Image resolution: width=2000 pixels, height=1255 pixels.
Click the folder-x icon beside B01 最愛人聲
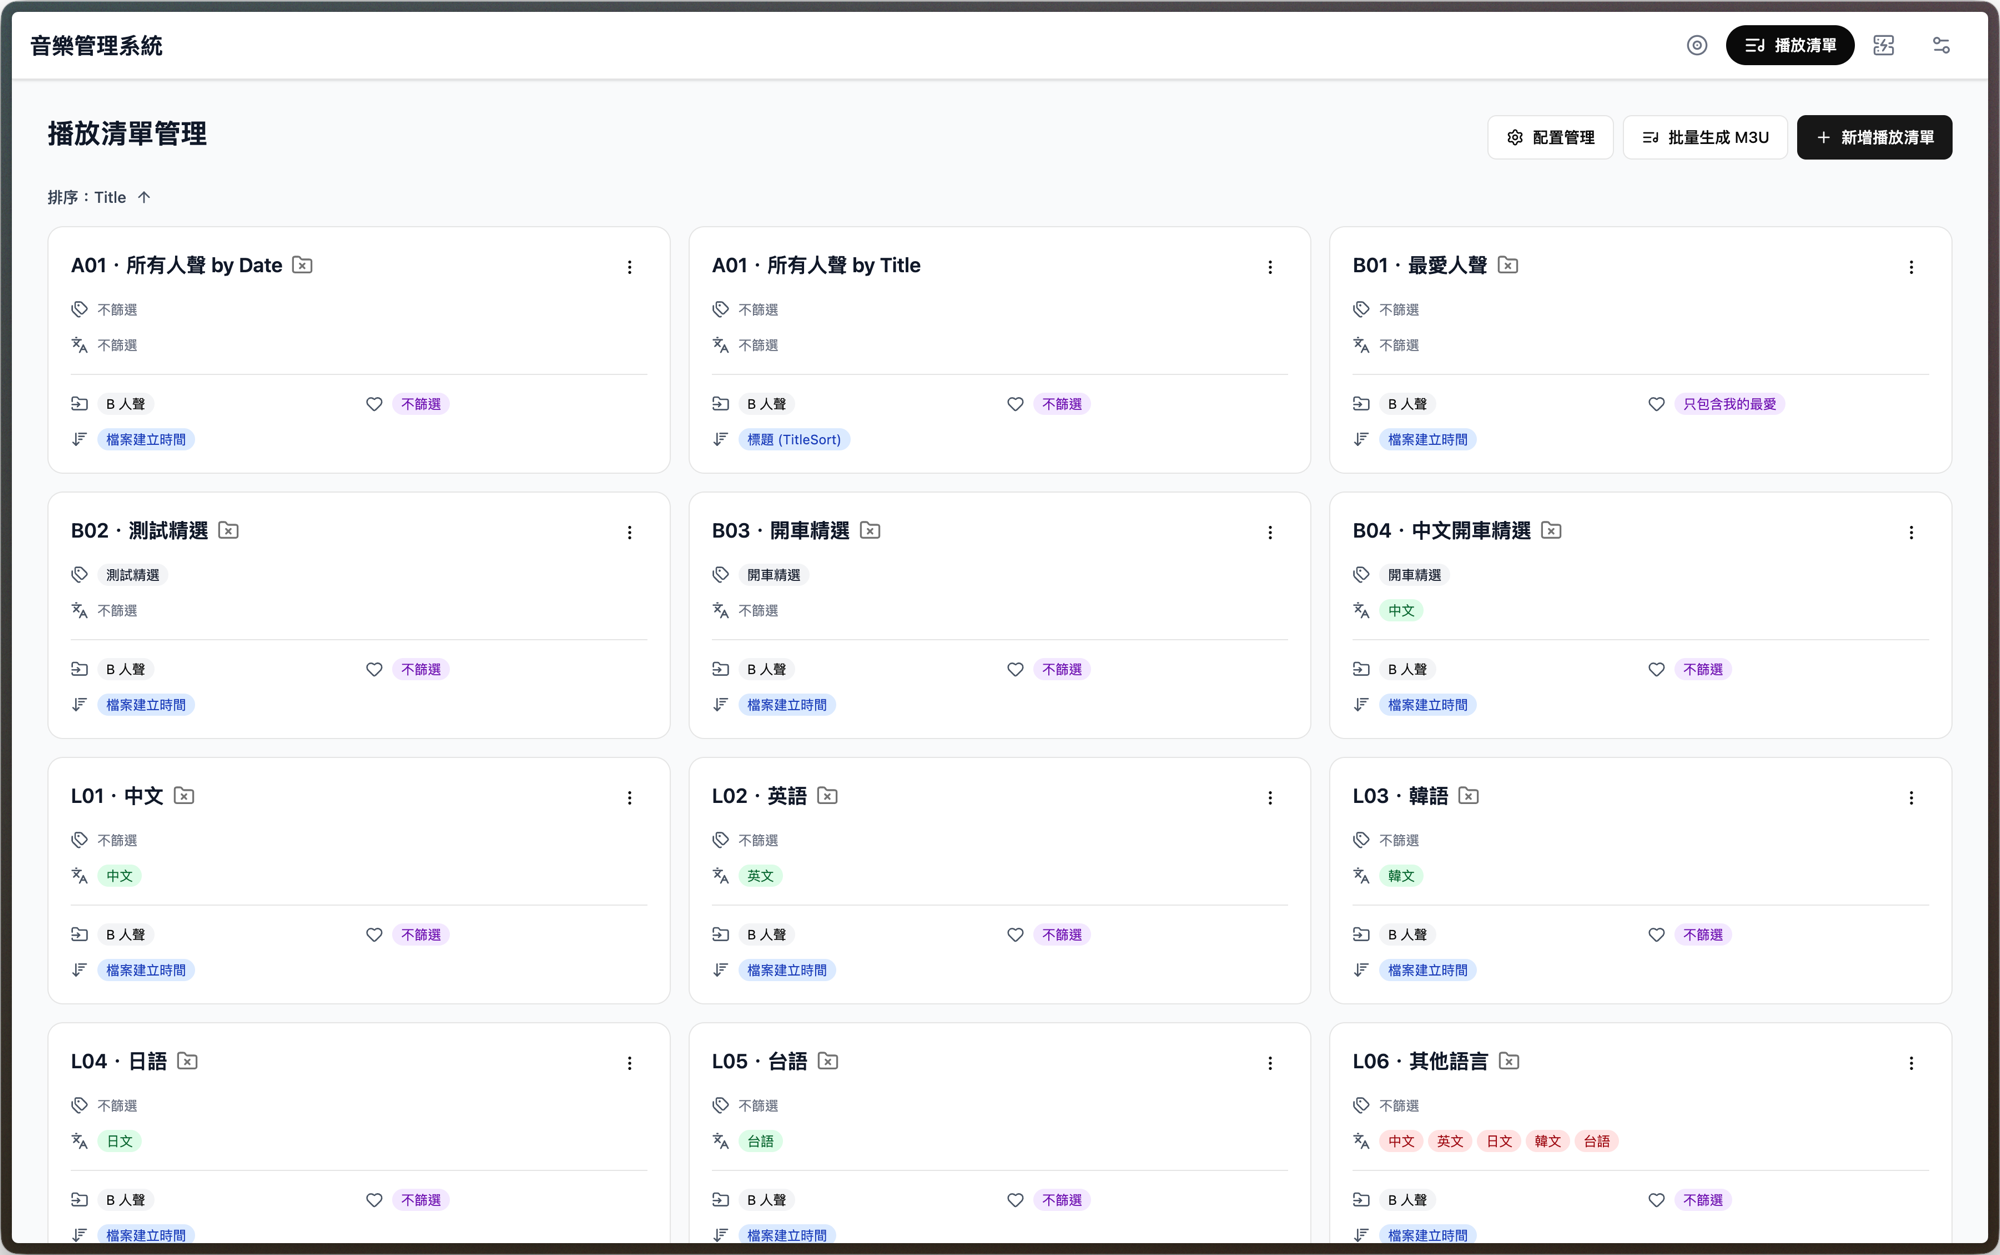click(1508, 265)
